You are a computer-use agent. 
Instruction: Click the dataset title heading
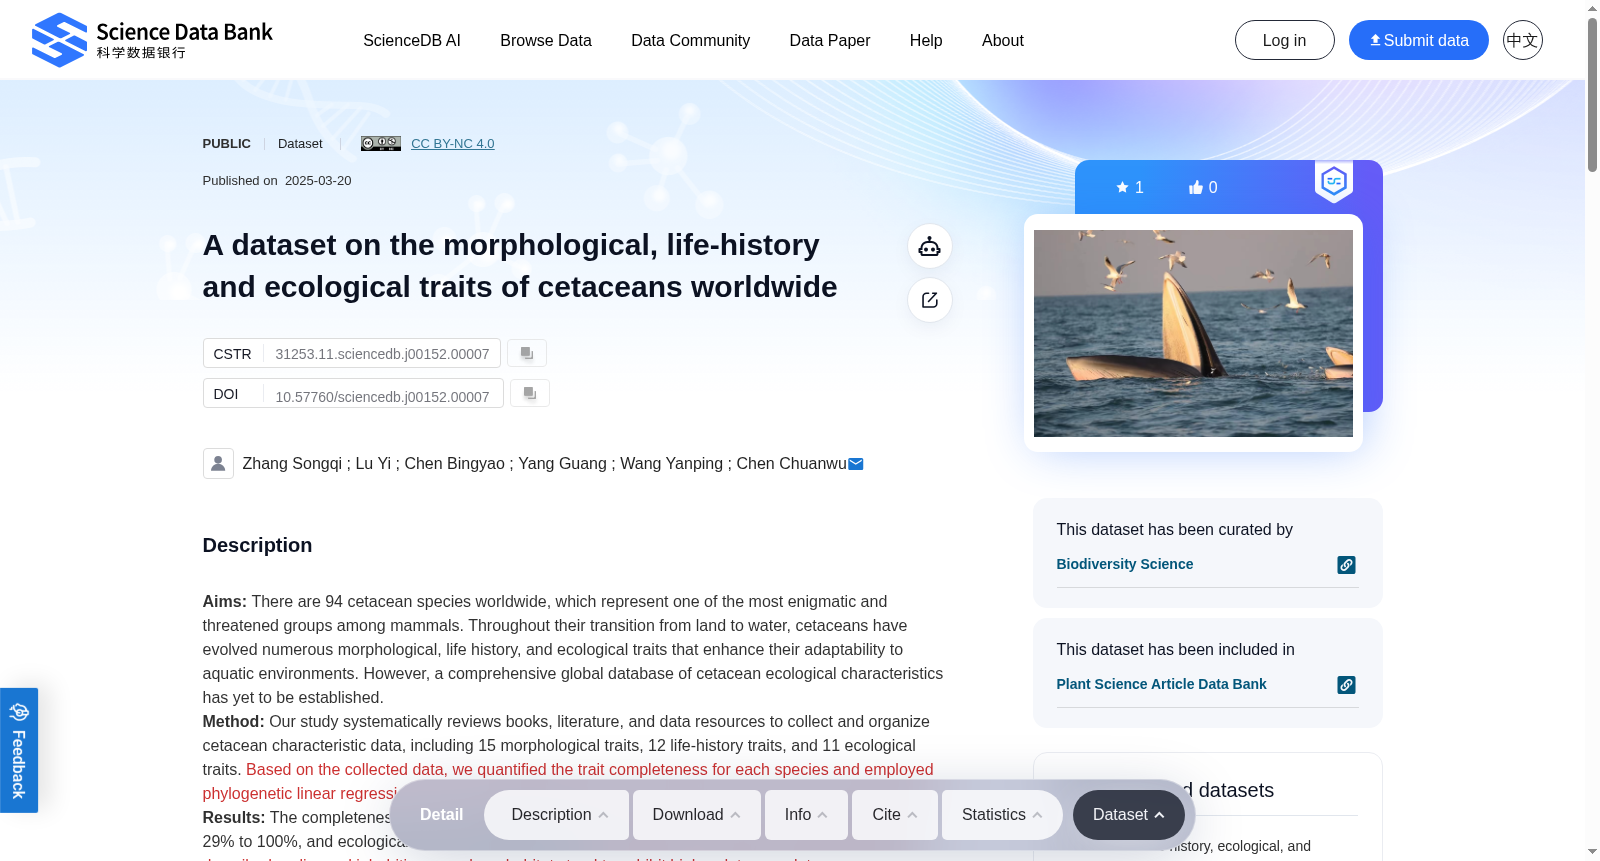click(x=520, y=266)
